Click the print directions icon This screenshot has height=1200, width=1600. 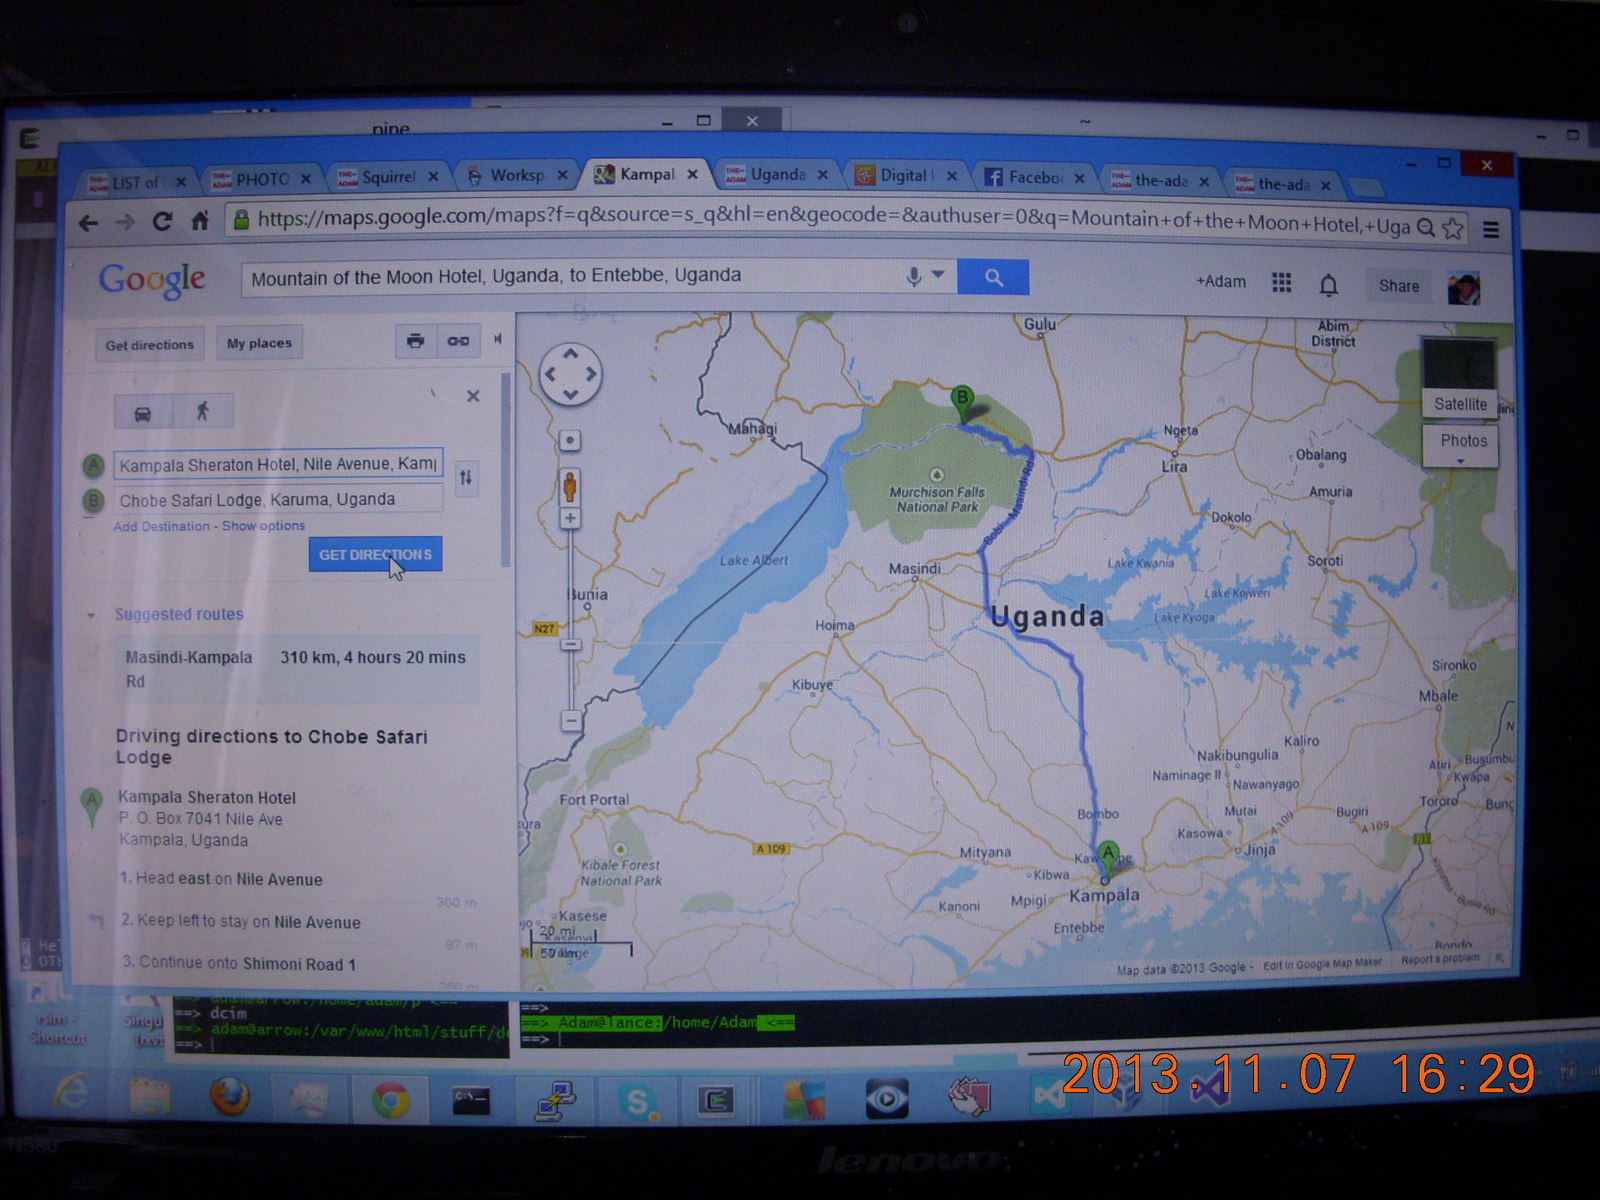[x=415, y=342]
